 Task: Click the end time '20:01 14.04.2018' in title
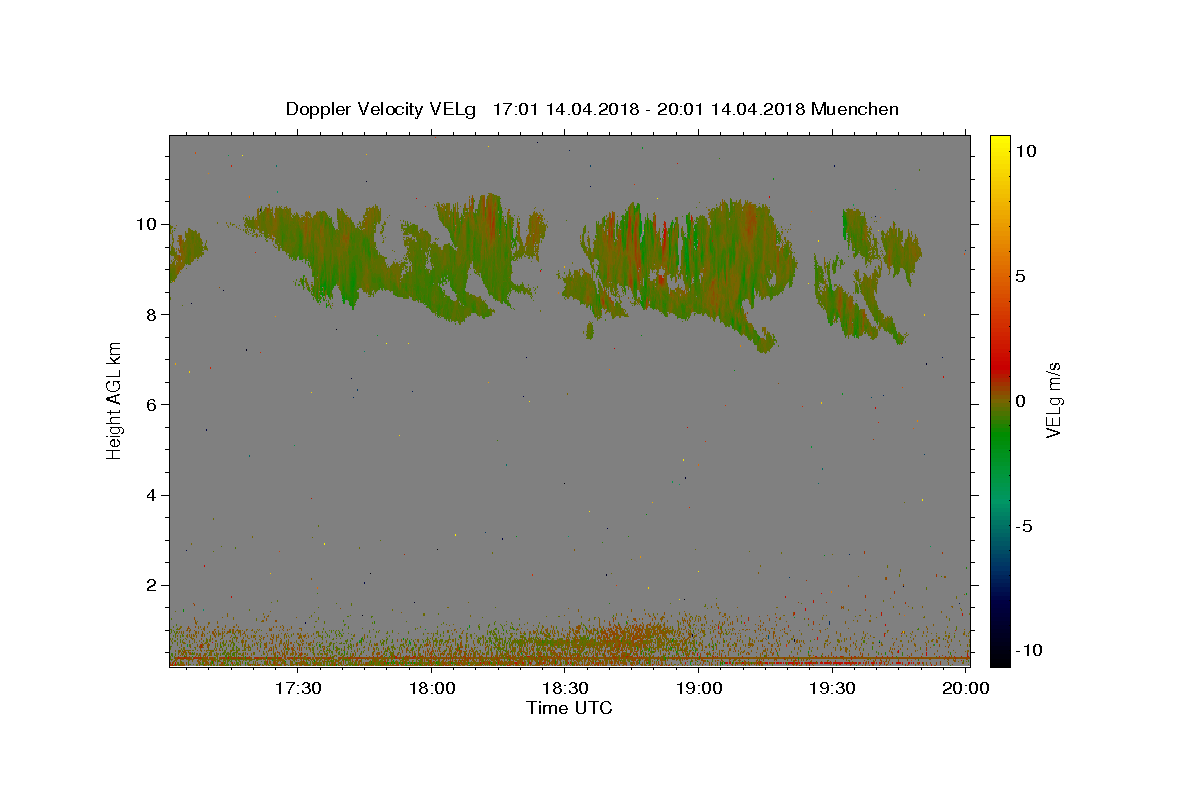(x=730, y=109)
